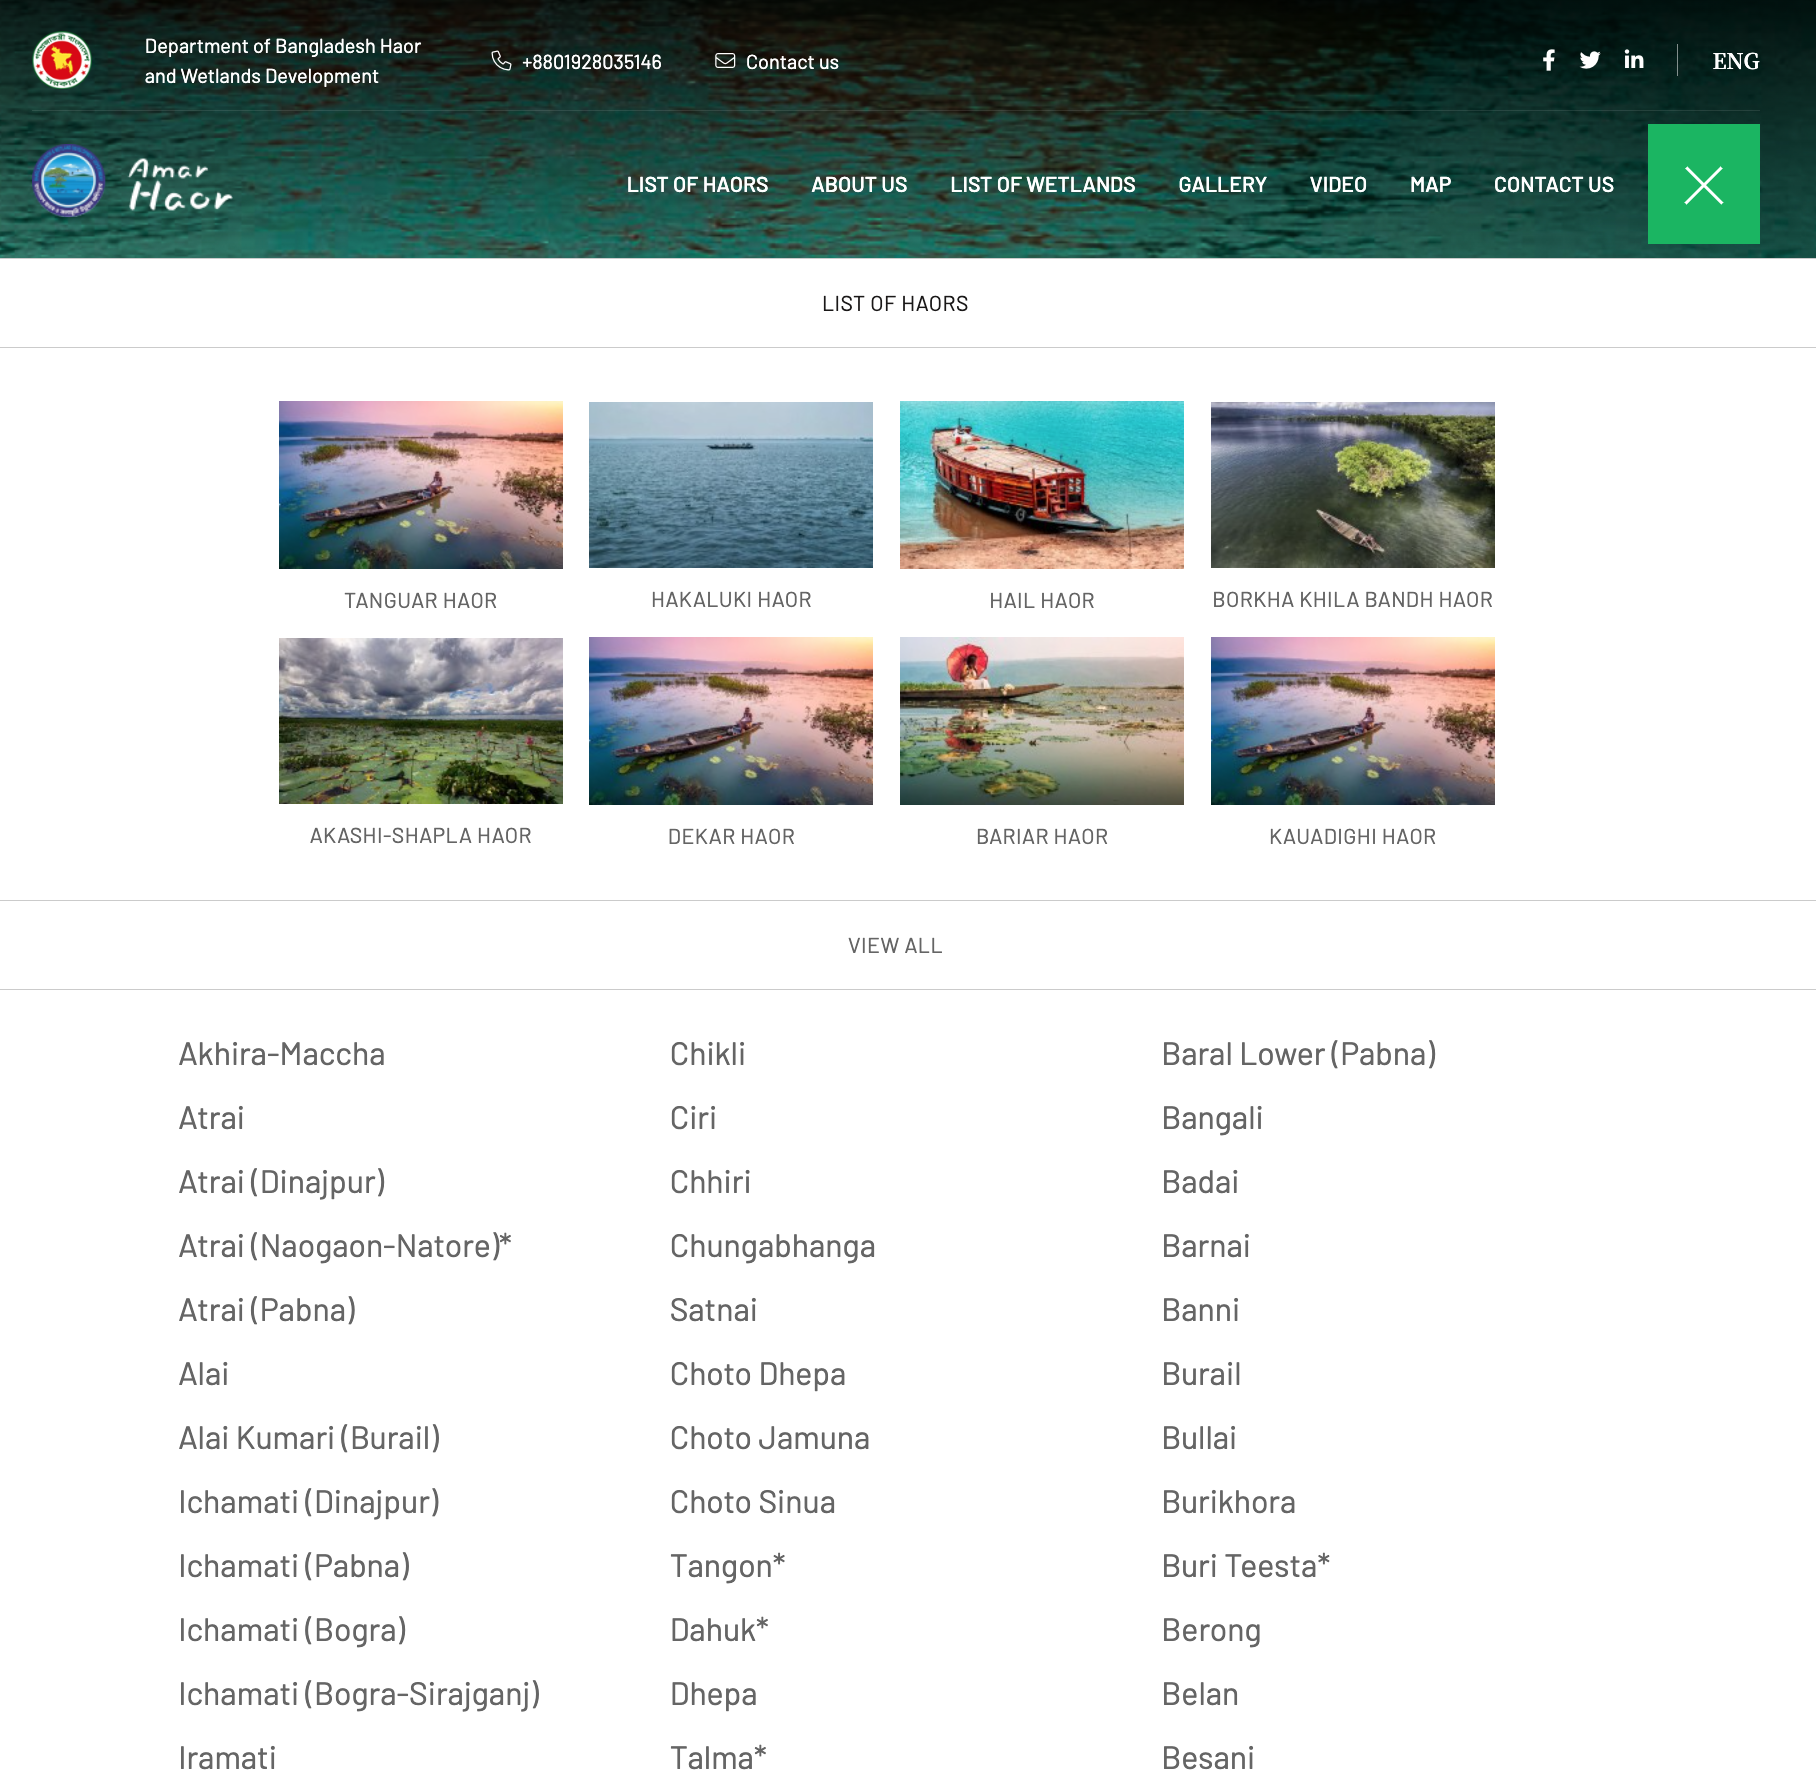
Task: Open the LIST OF WETLANDS menu item
Action: tap(1042, 185)
